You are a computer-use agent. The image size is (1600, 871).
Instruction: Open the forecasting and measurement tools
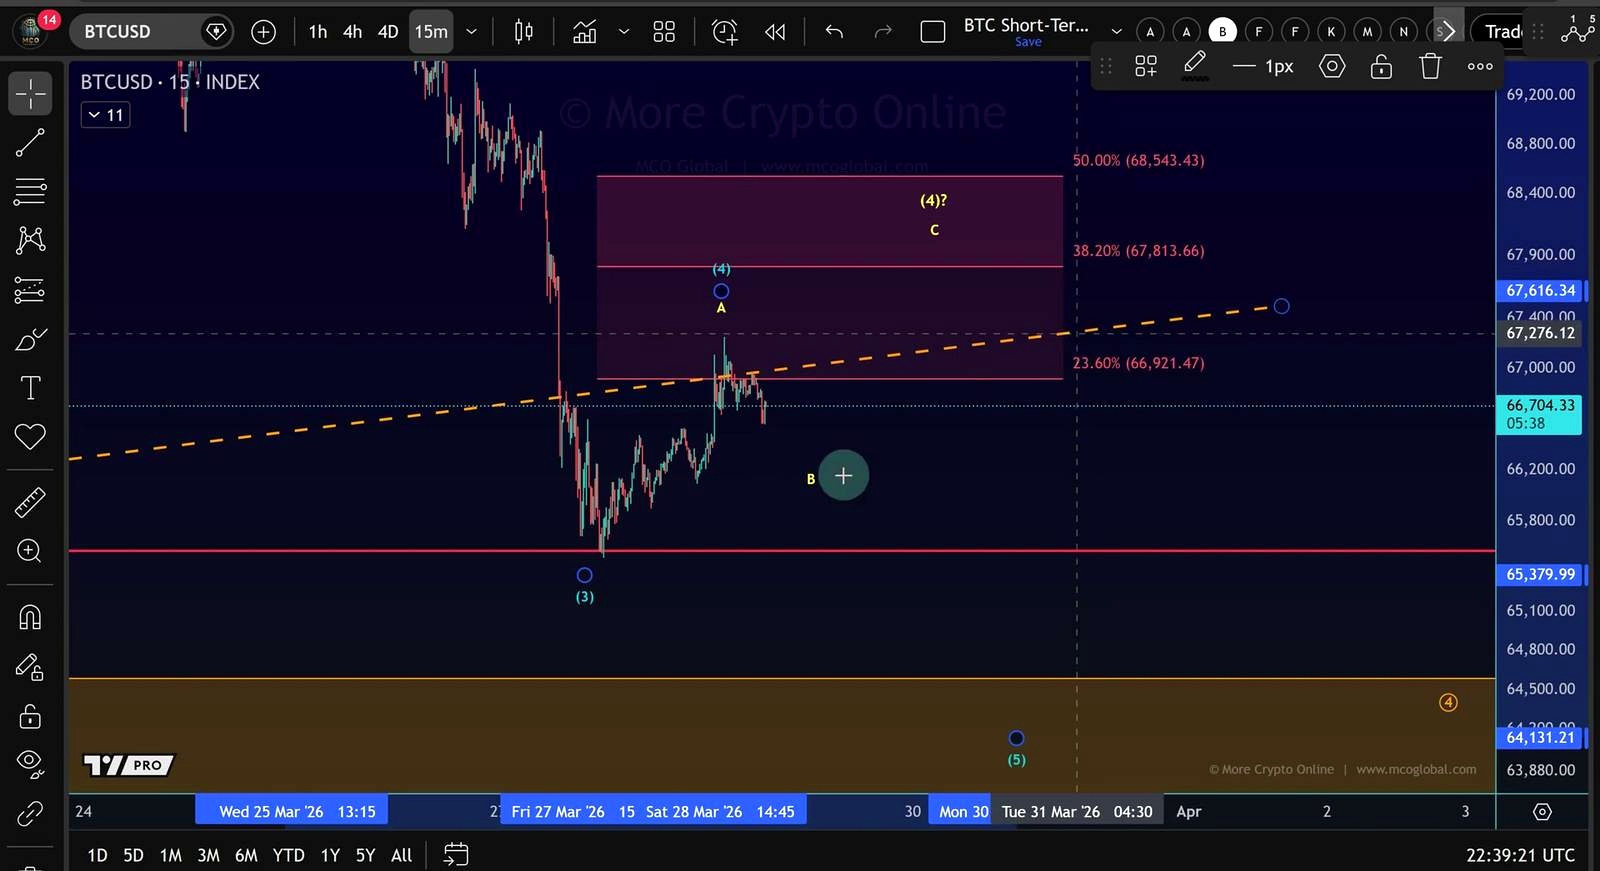30,290
